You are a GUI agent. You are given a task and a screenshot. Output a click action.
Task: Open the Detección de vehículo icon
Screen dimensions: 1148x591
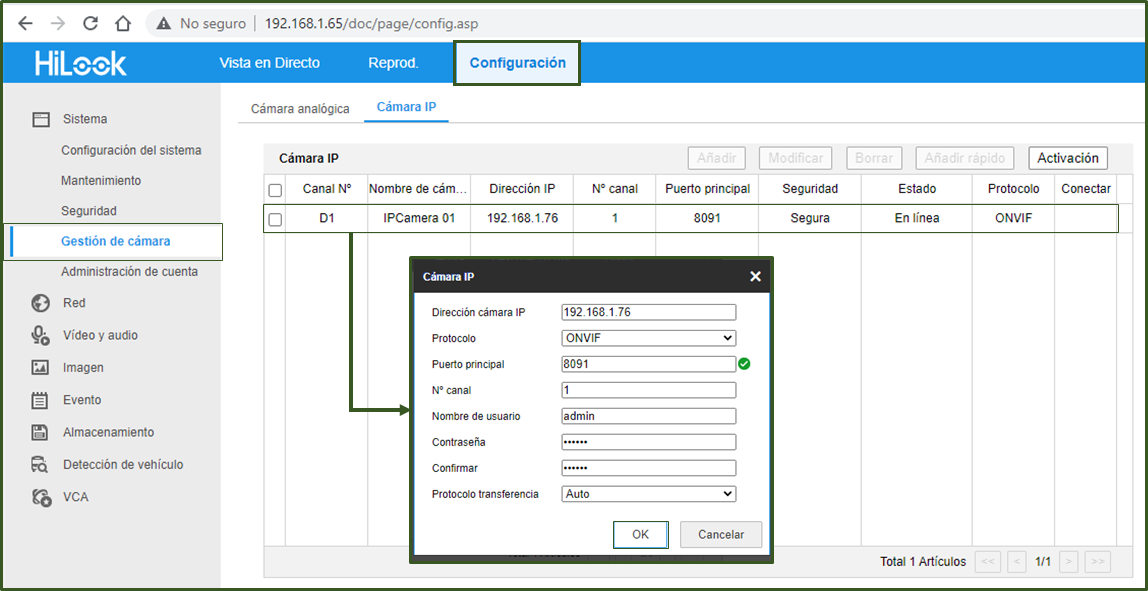40,464
